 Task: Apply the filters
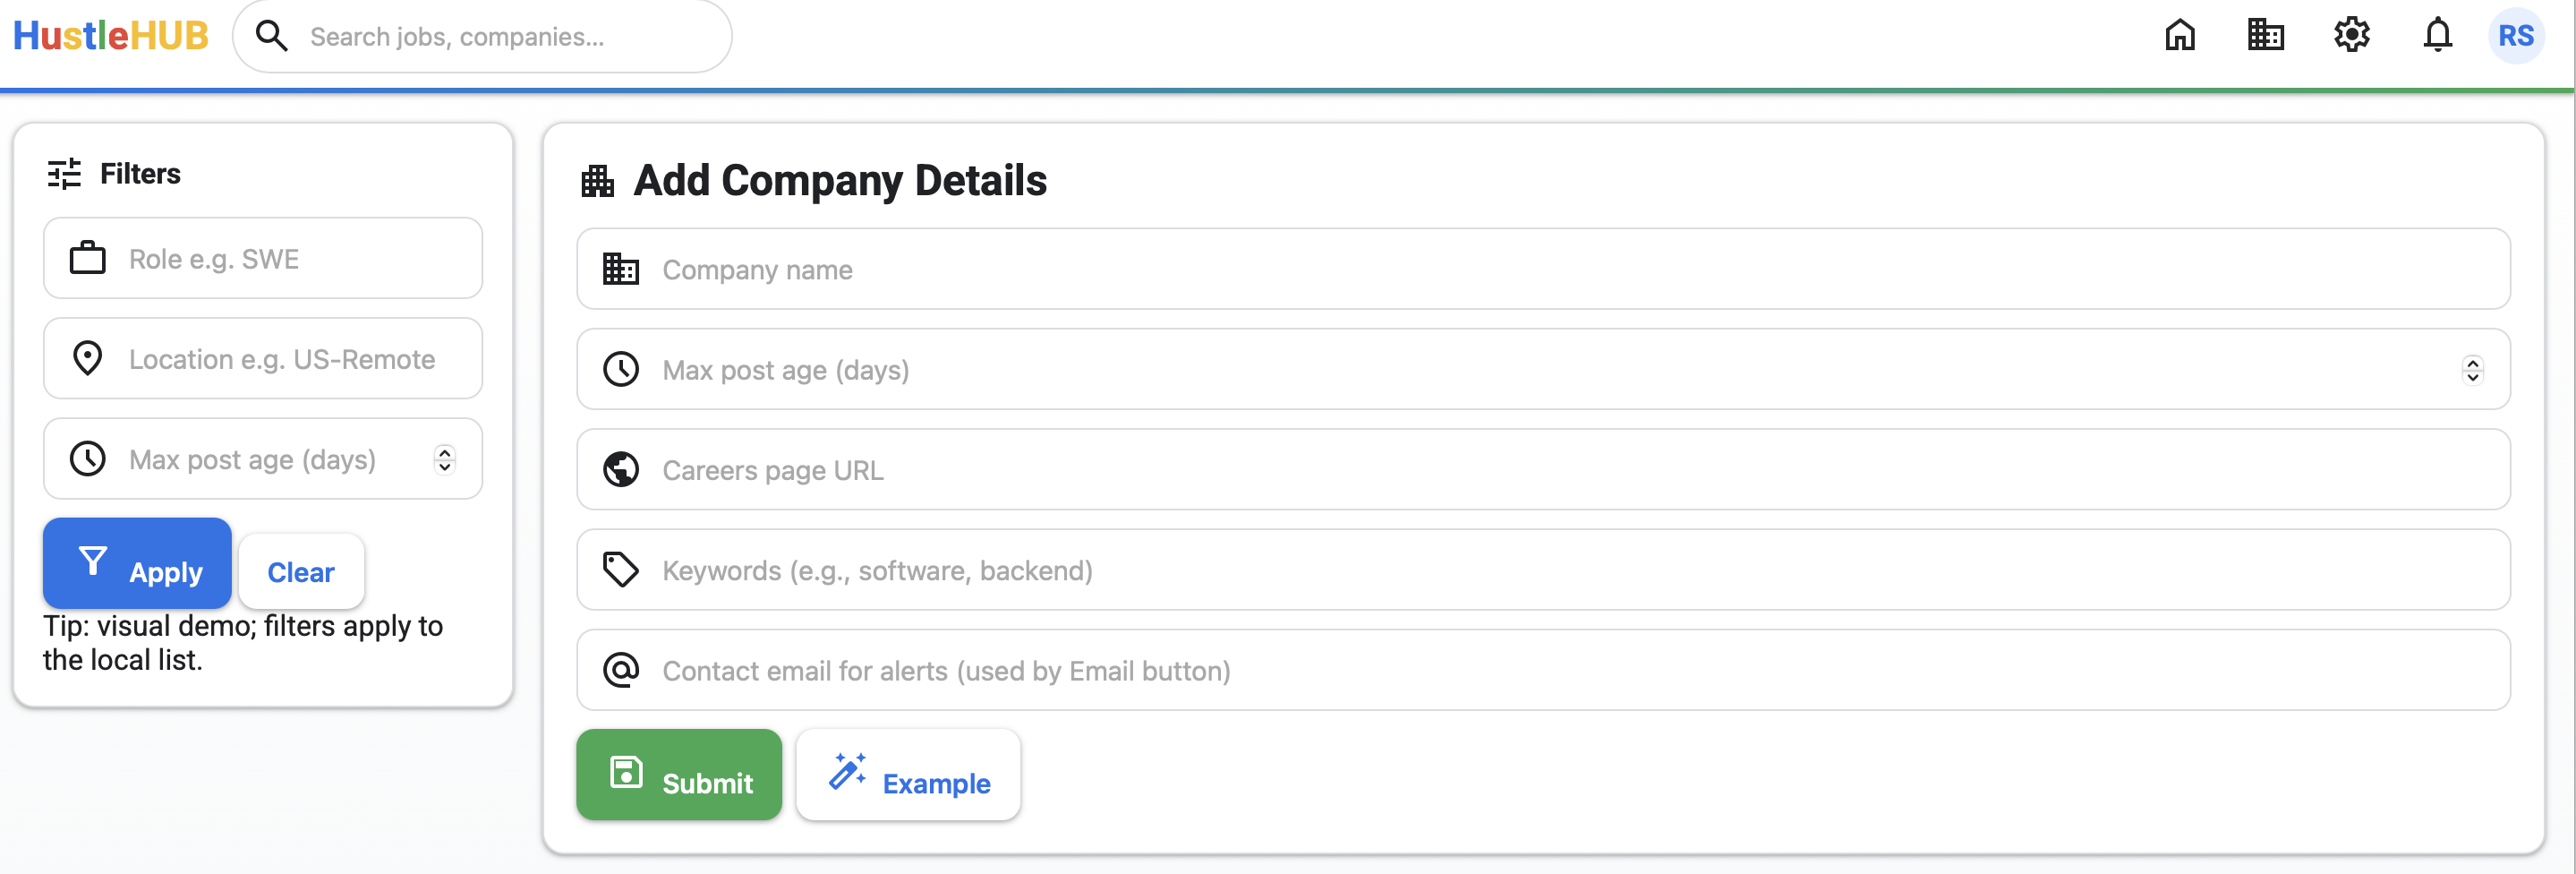[x=137, y=563]
